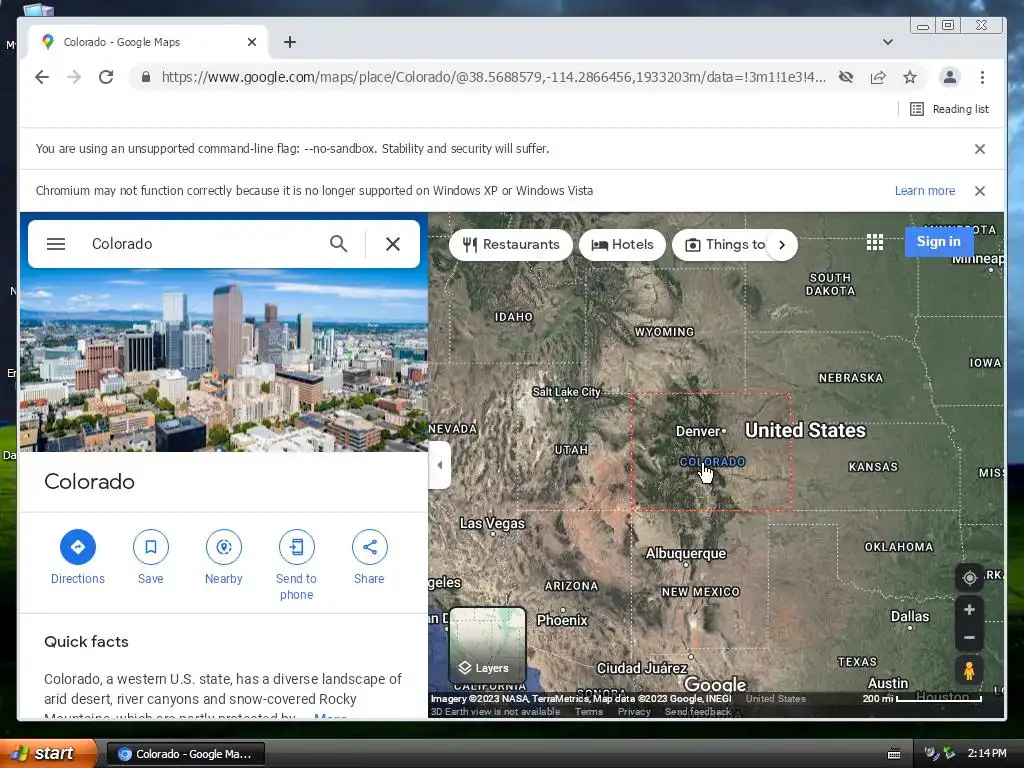Viewport: 1024px width, 768px height.
Task: Open the Windows Start menu
Action: point(47,753)
